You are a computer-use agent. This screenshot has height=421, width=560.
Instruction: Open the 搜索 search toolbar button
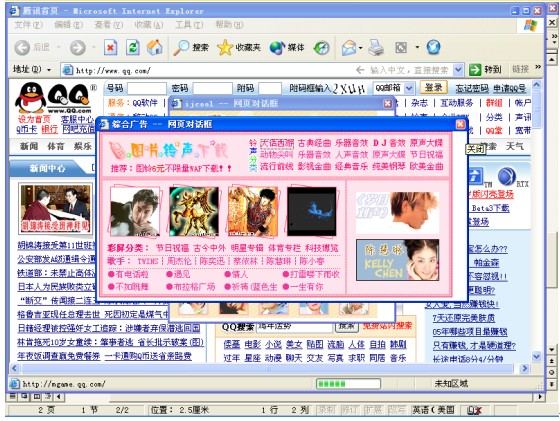coord(191,47)
